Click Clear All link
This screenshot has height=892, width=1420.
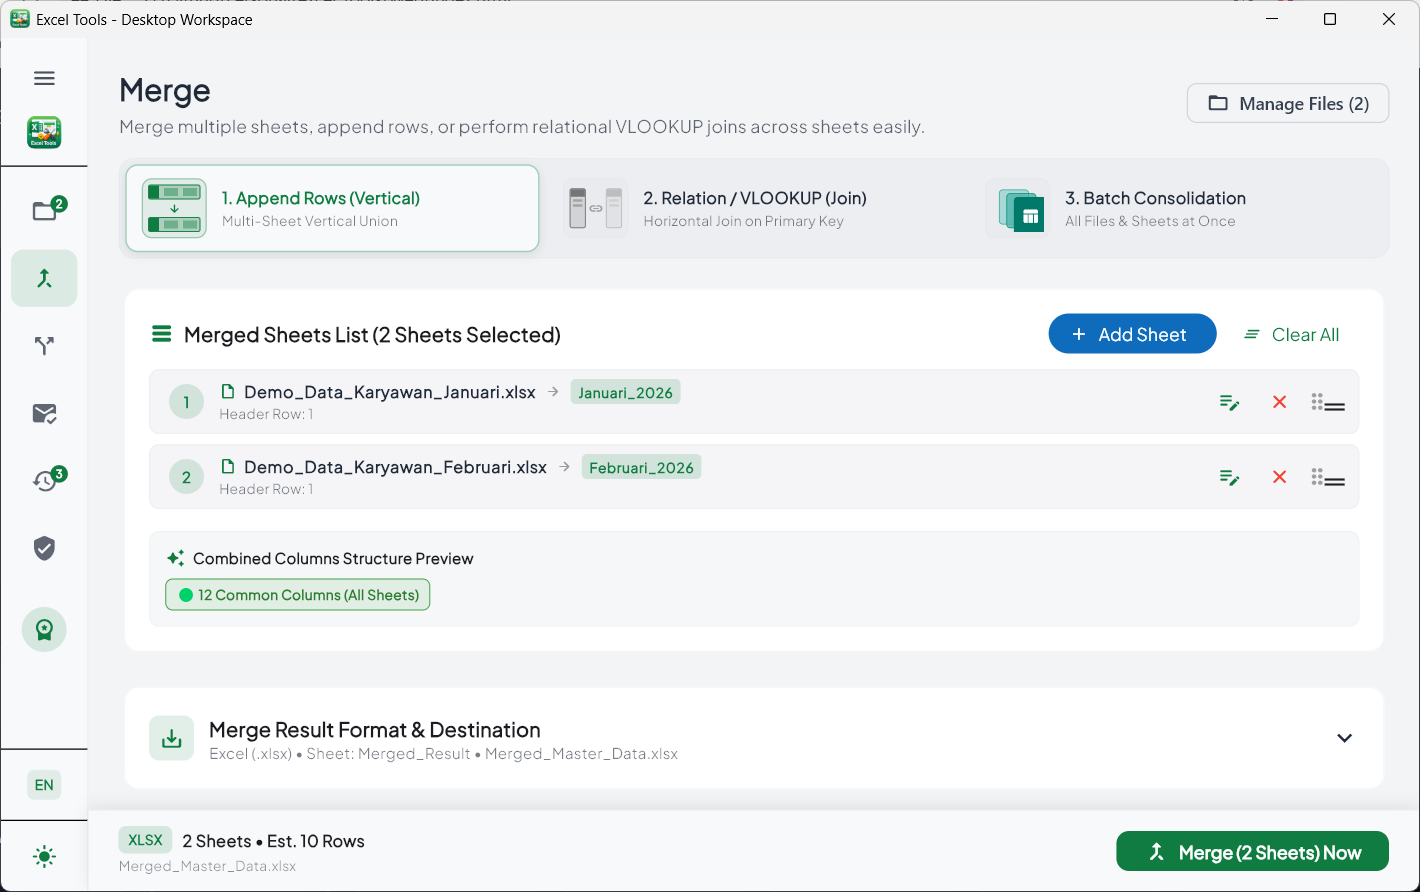tap(1292, 335)
